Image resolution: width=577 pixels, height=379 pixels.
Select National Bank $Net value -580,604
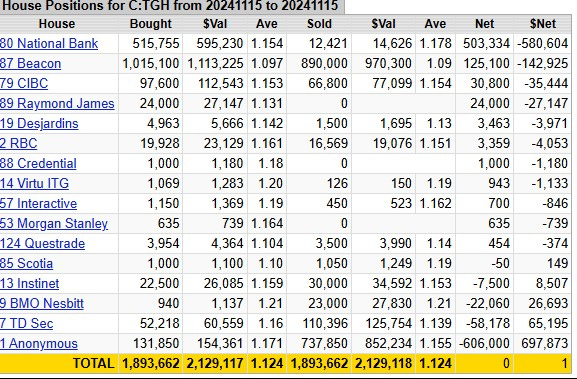(542, 43)
